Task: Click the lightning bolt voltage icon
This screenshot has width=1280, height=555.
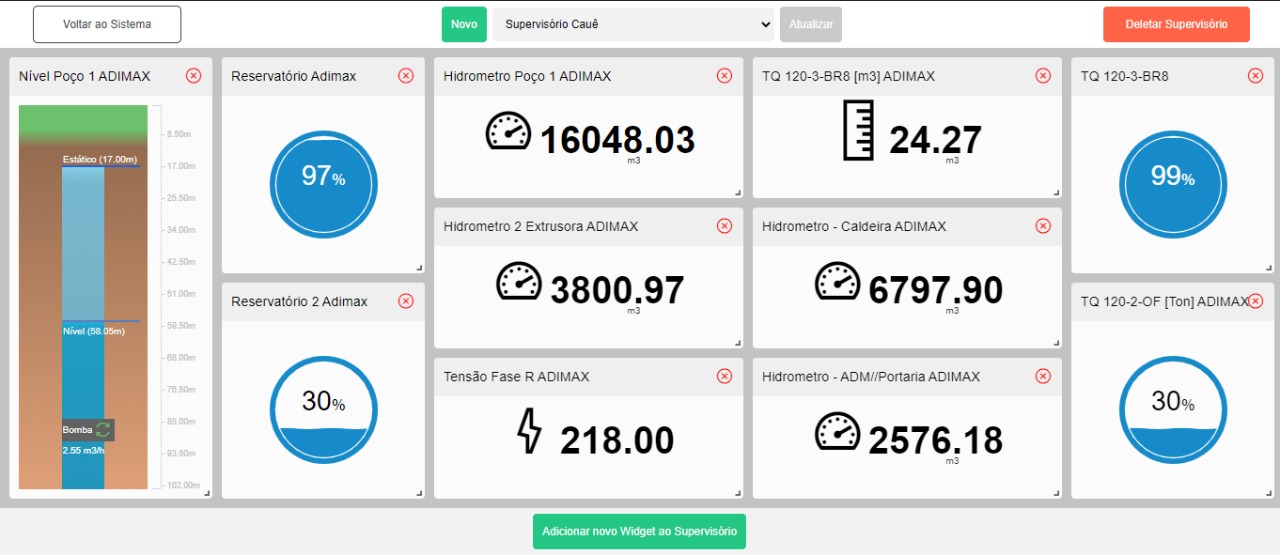Action: tap(528, 431)
